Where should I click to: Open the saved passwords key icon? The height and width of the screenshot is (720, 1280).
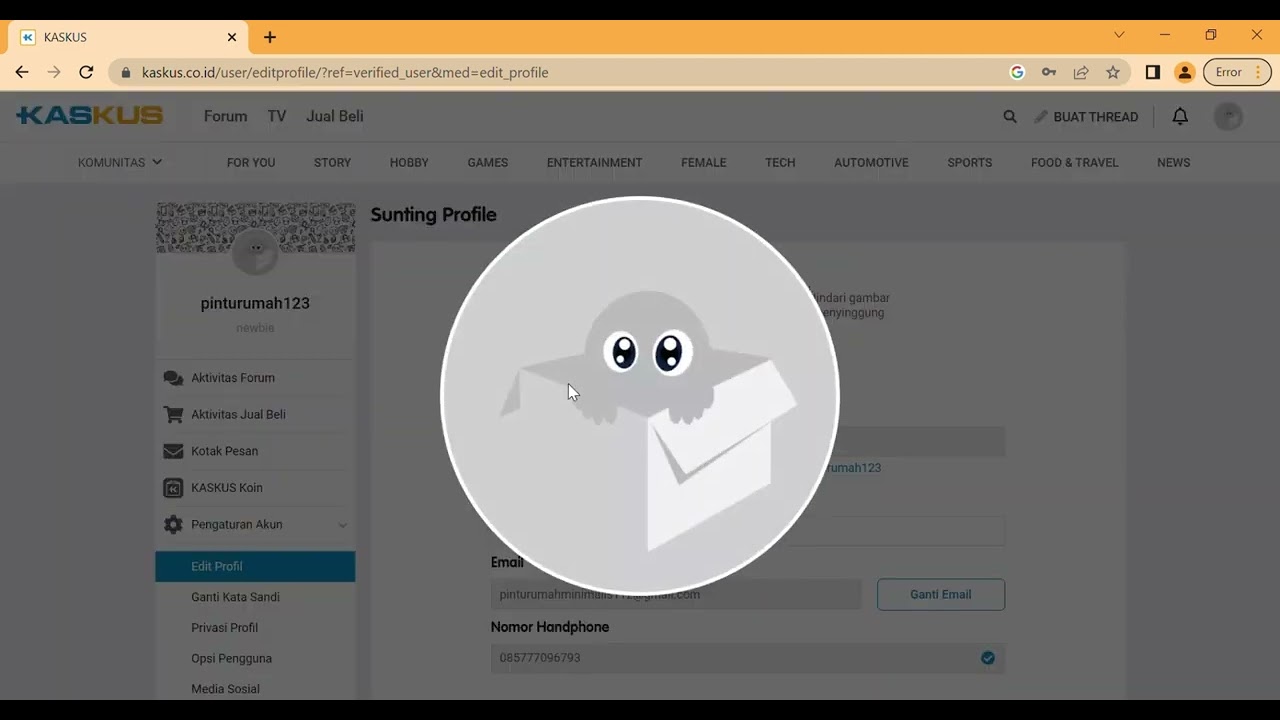pos(1049,72)
